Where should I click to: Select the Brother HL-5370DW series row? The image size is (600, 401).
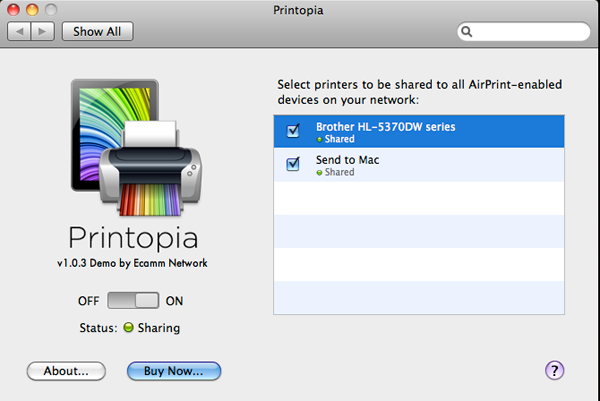419,131
